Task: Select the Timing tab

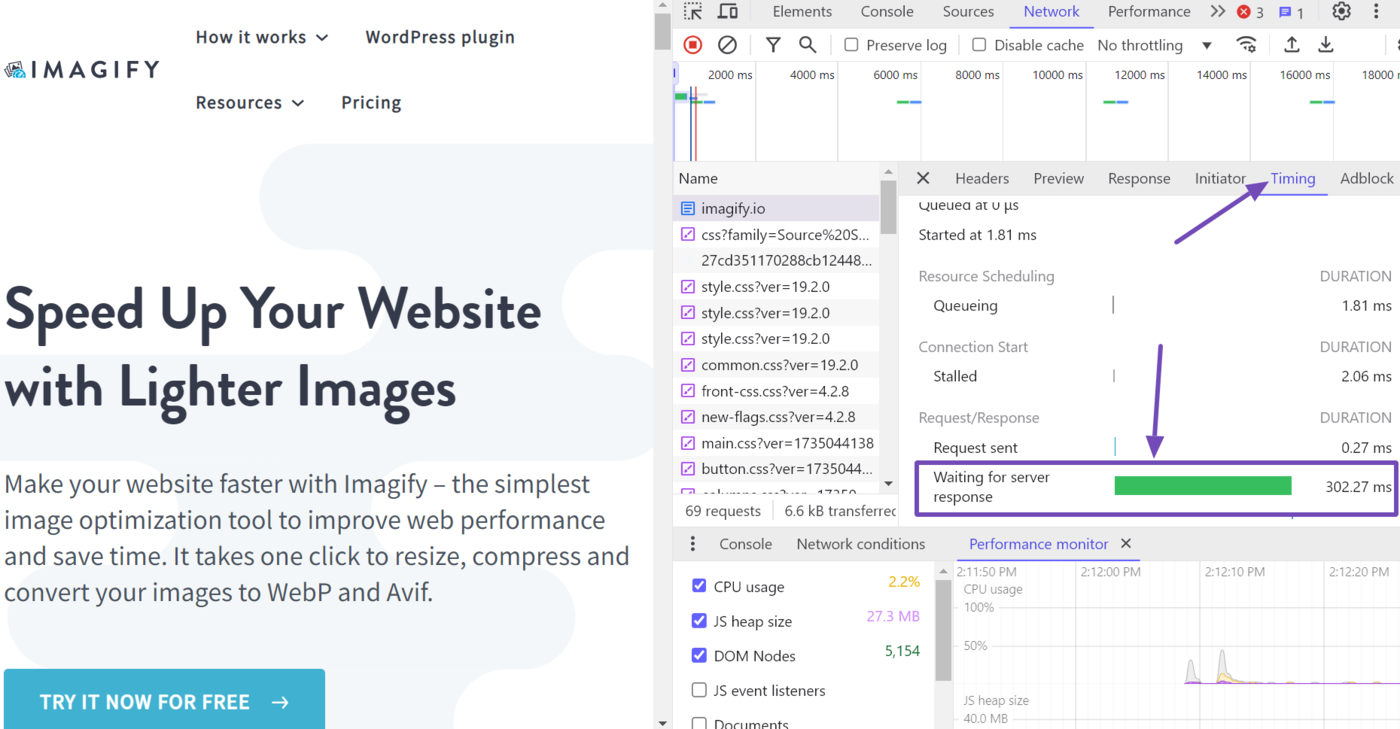Action: (1293, 178)
